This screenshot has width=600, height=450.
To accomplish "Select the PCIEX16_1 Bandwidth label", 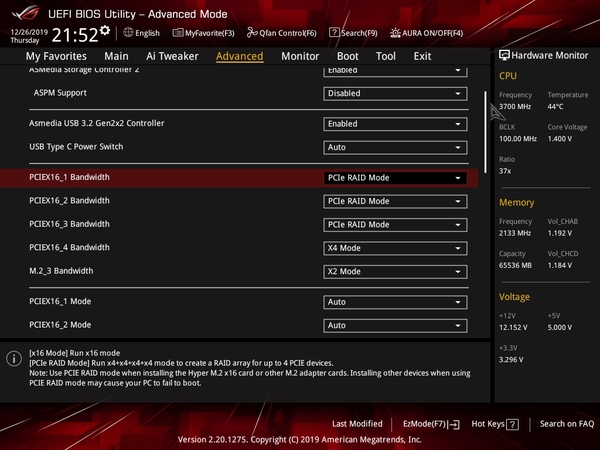I will (x=69, y=177).
